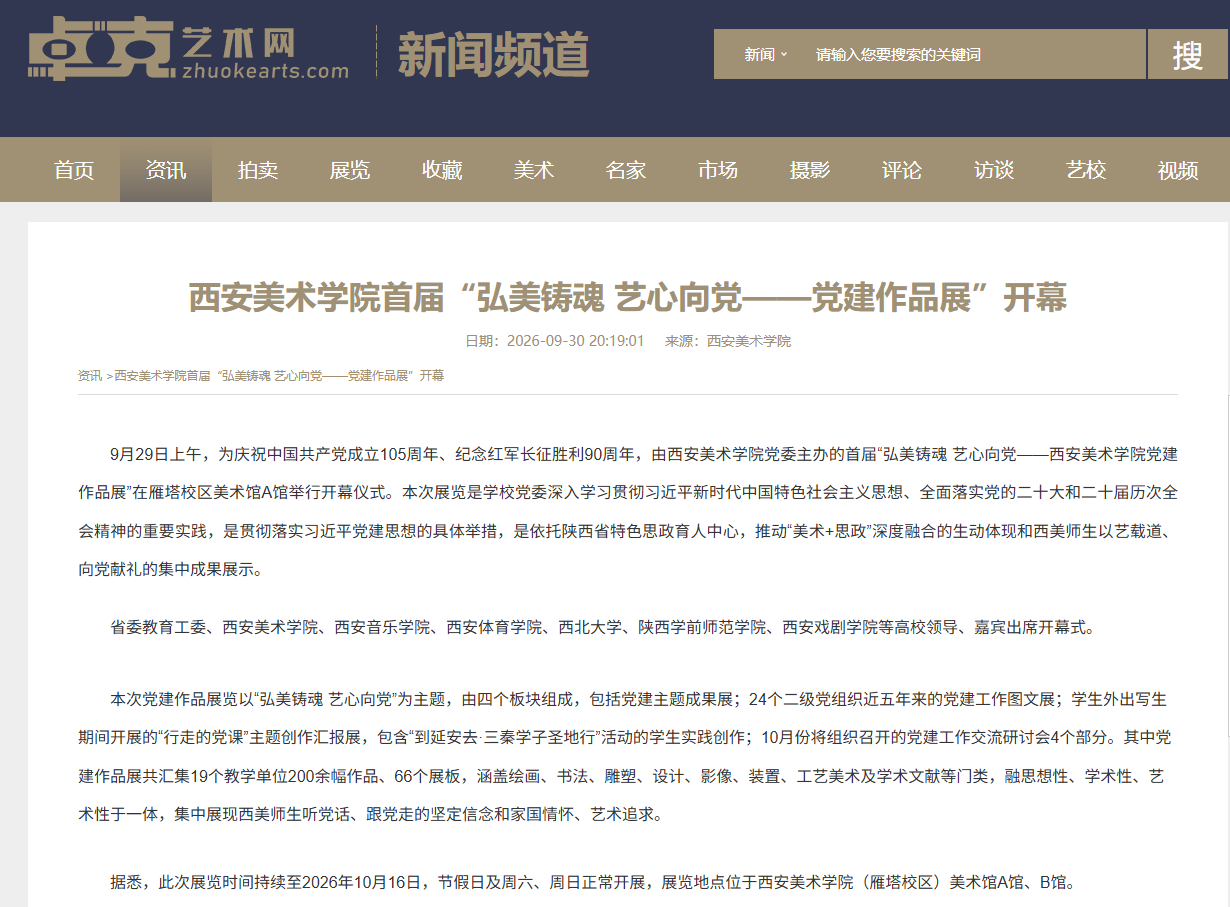Image resolution: width=1230 pixels, height=907 pixels.
Task: Go to the 首页 nav item
Action: [x=74, y=170]
